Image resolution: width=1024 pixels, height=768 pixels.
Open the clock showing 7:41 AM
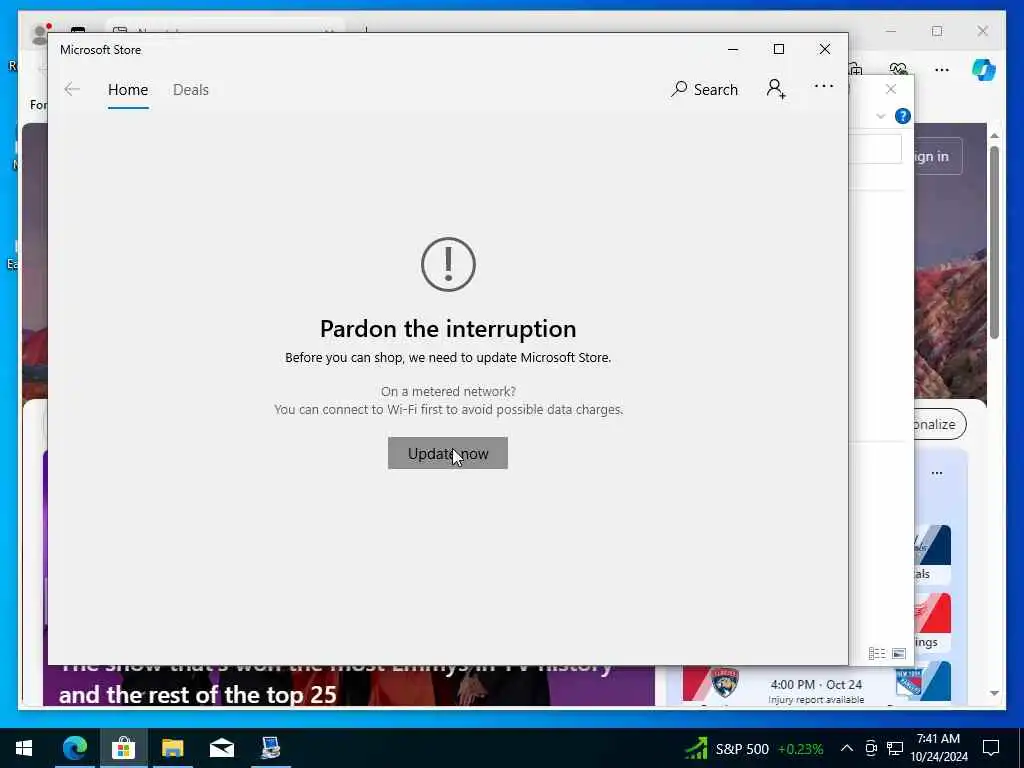click(x=938, y=748)
